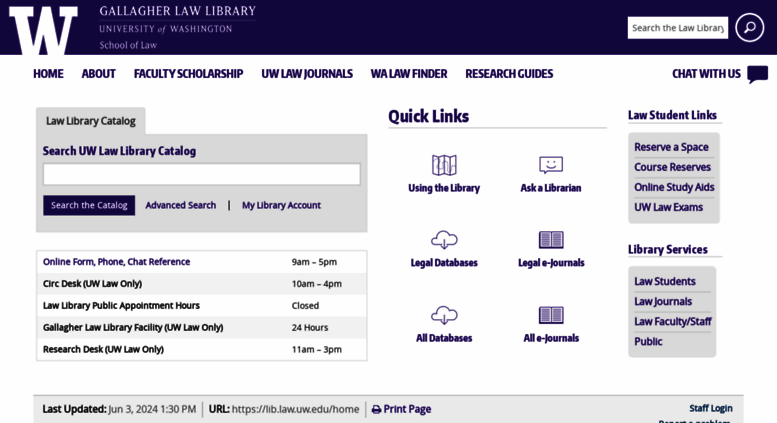Open the Ask a Librarian text link
Viewport: 777px width, 423px height.
pos(551,188)
